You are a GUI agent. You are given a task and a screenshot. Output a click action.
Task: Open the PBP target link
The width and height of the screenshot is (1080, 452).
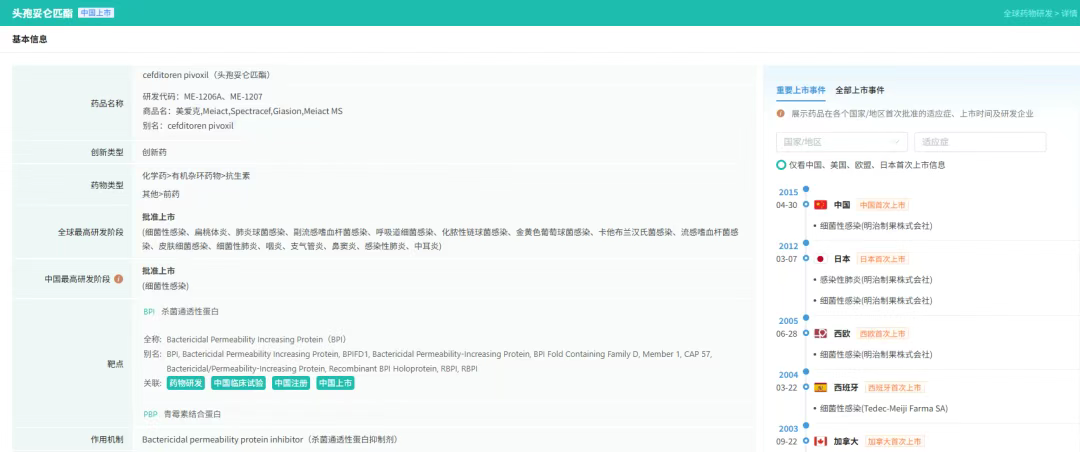tap(150, 415)
